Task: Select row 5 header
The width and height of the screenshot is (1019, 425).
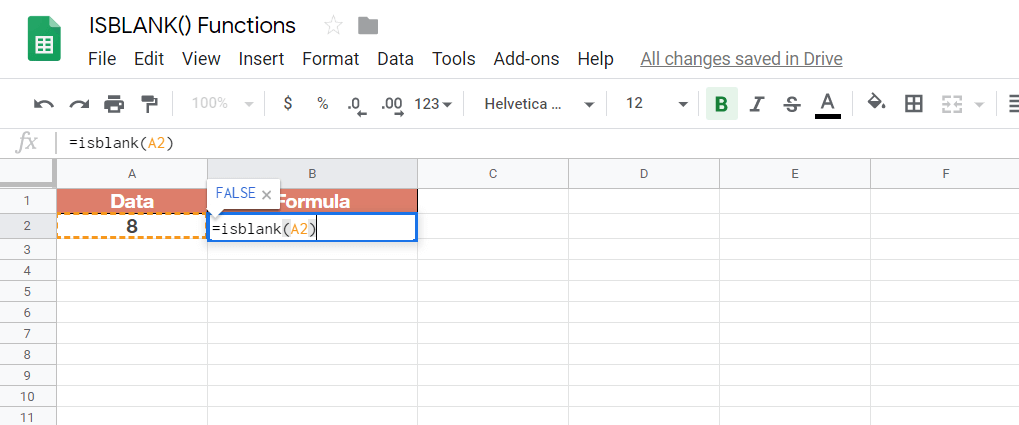Action: click(x=27, y=291)
